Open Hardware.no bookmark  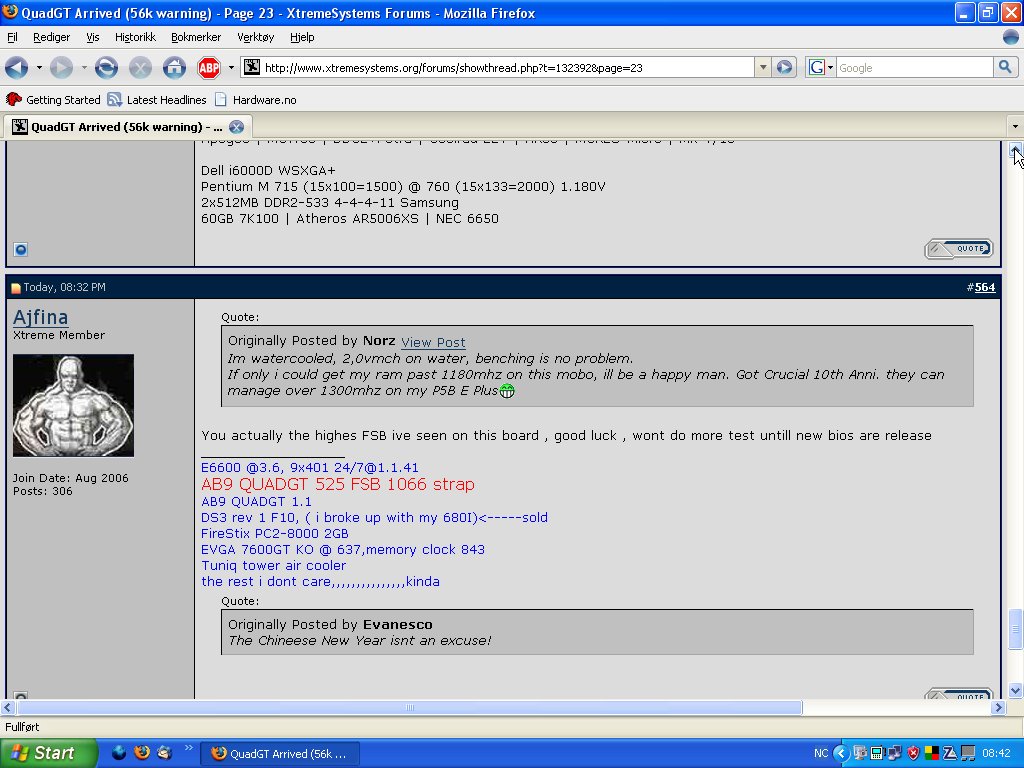pyautogui.click(x=256, y=99)
